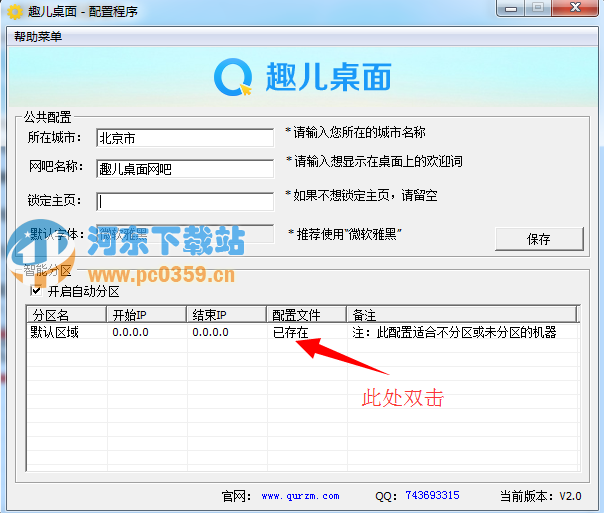The height and width of the screenshot is (513, 604).
Task: Click the end IP cell of the 默认区域 row
Action: pyautogui.click(x=210, y=332)
